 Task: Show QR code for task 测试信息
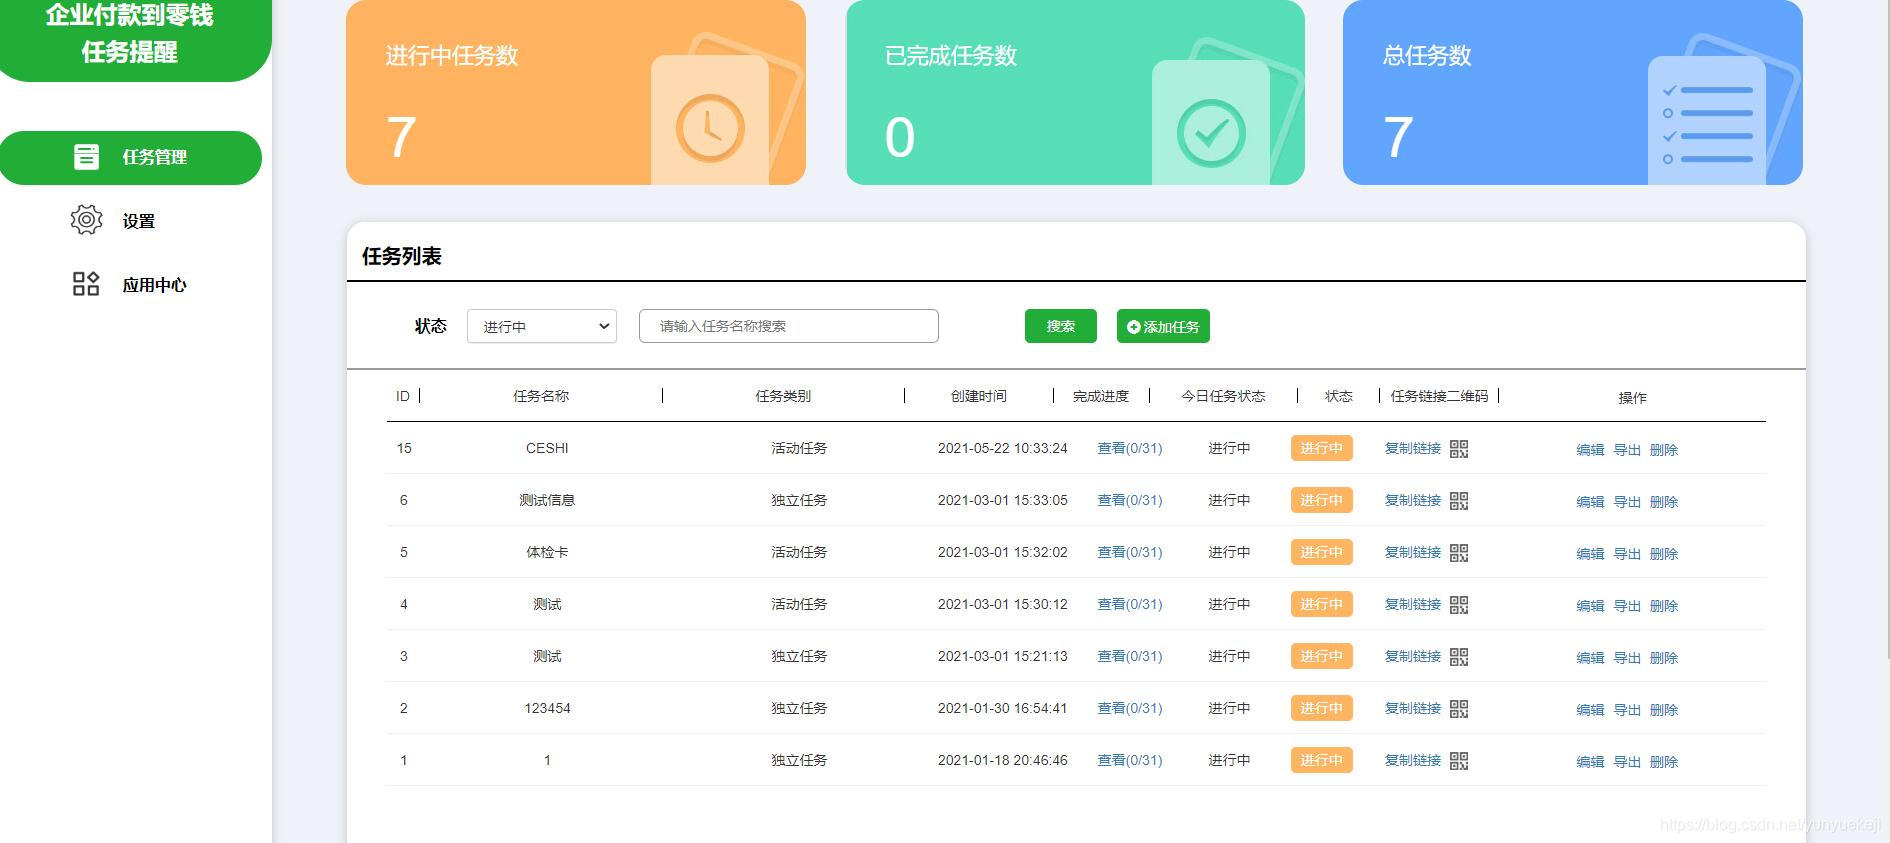click(x=1459, y=501)
